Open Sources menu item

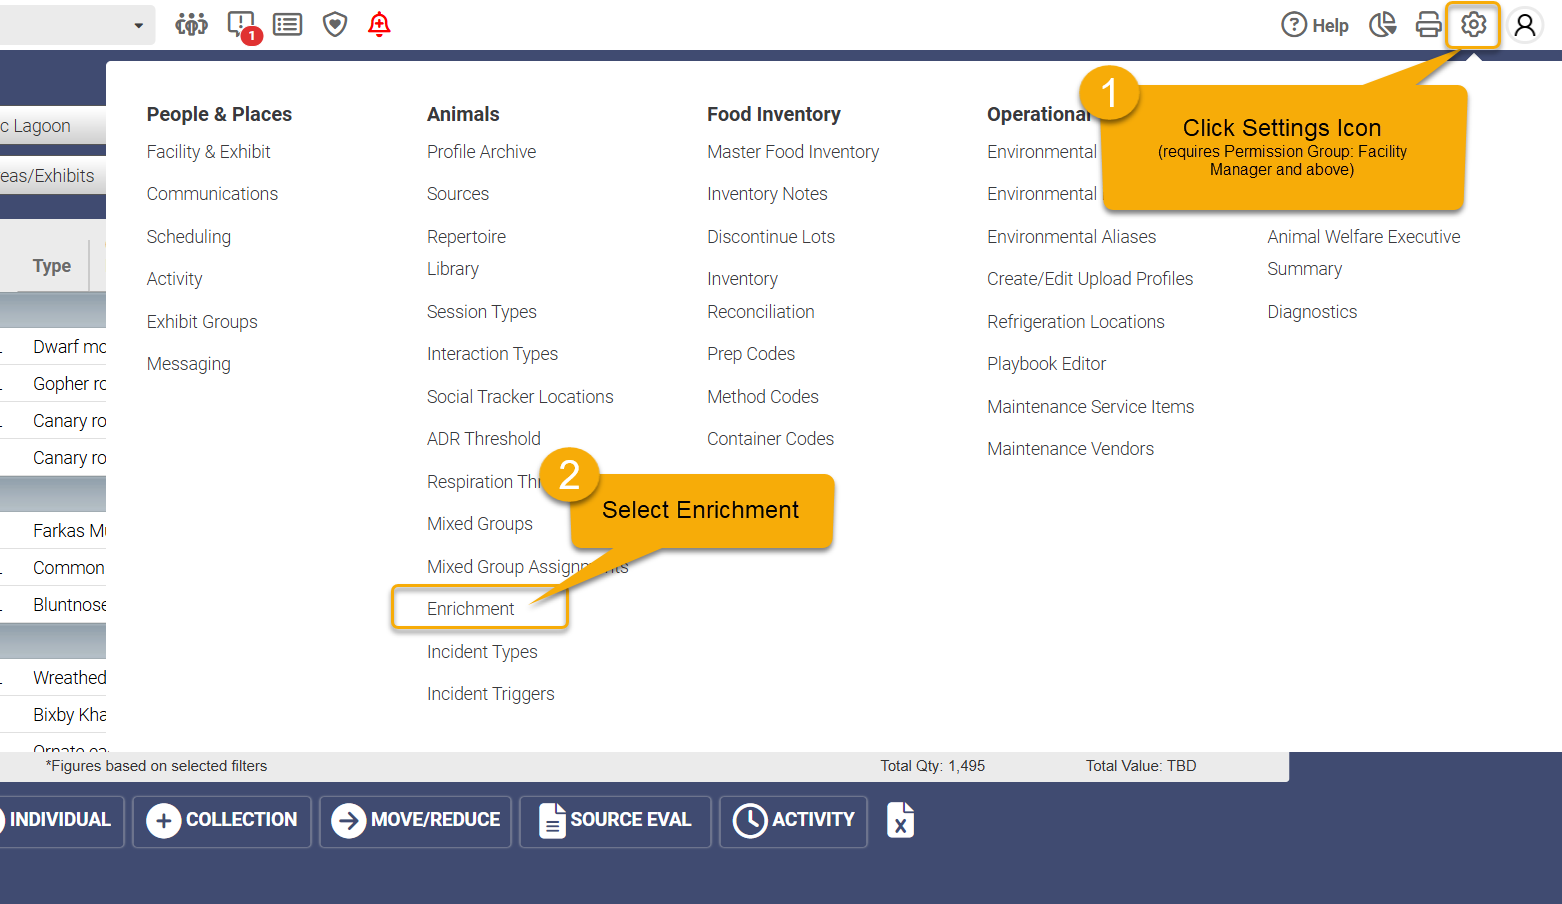[458, 194]
